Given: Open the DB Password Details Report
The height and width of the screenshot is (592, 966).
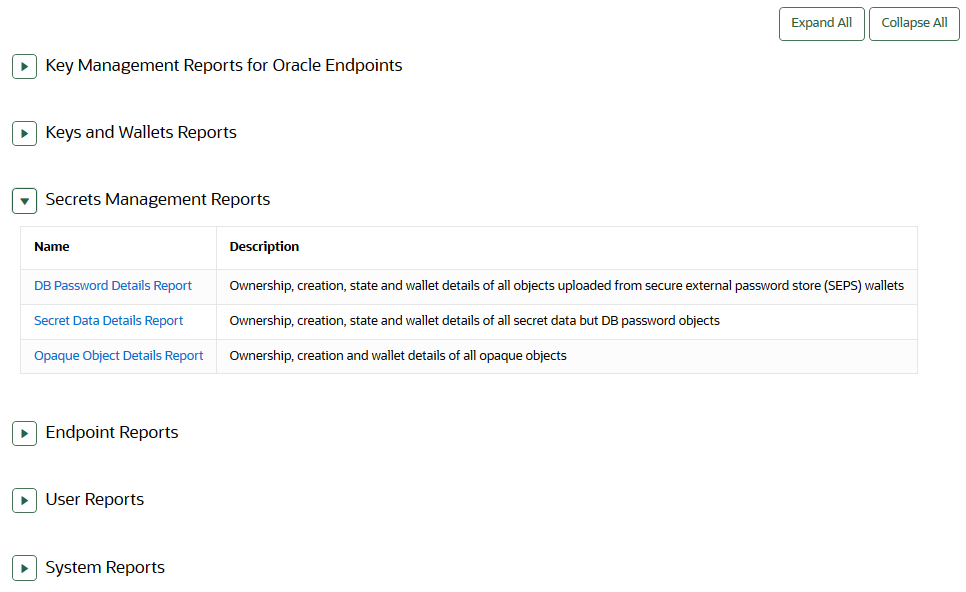Looking at the screenshot, I should pyautogui.click(x=112, y=285).
